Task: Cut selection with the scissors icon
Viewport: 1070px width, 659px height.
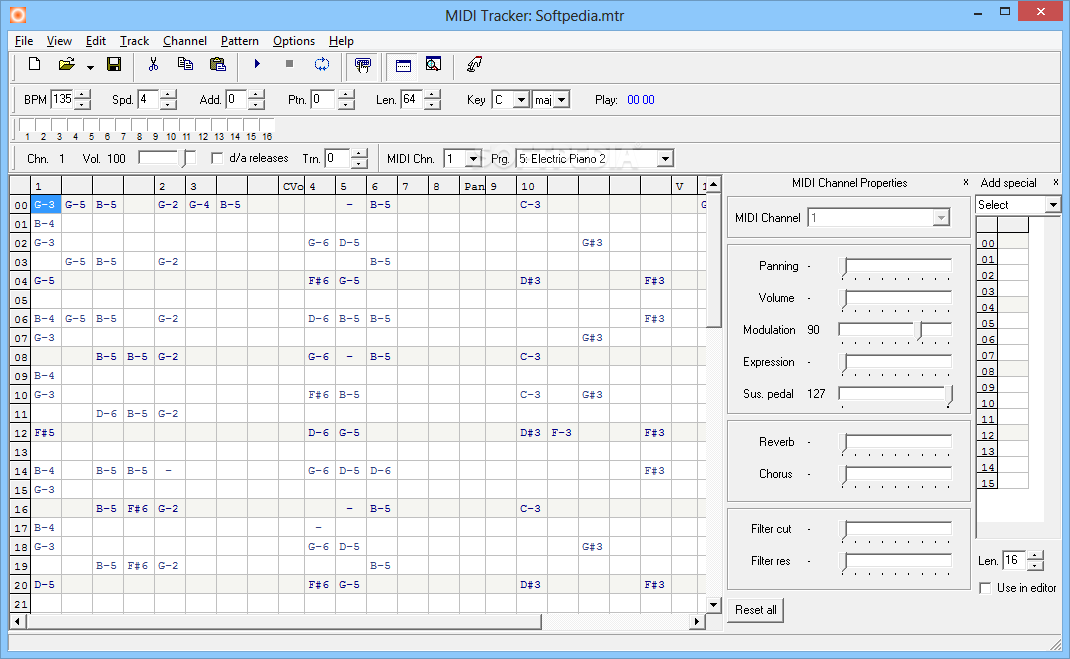Action: coord(153,65)
